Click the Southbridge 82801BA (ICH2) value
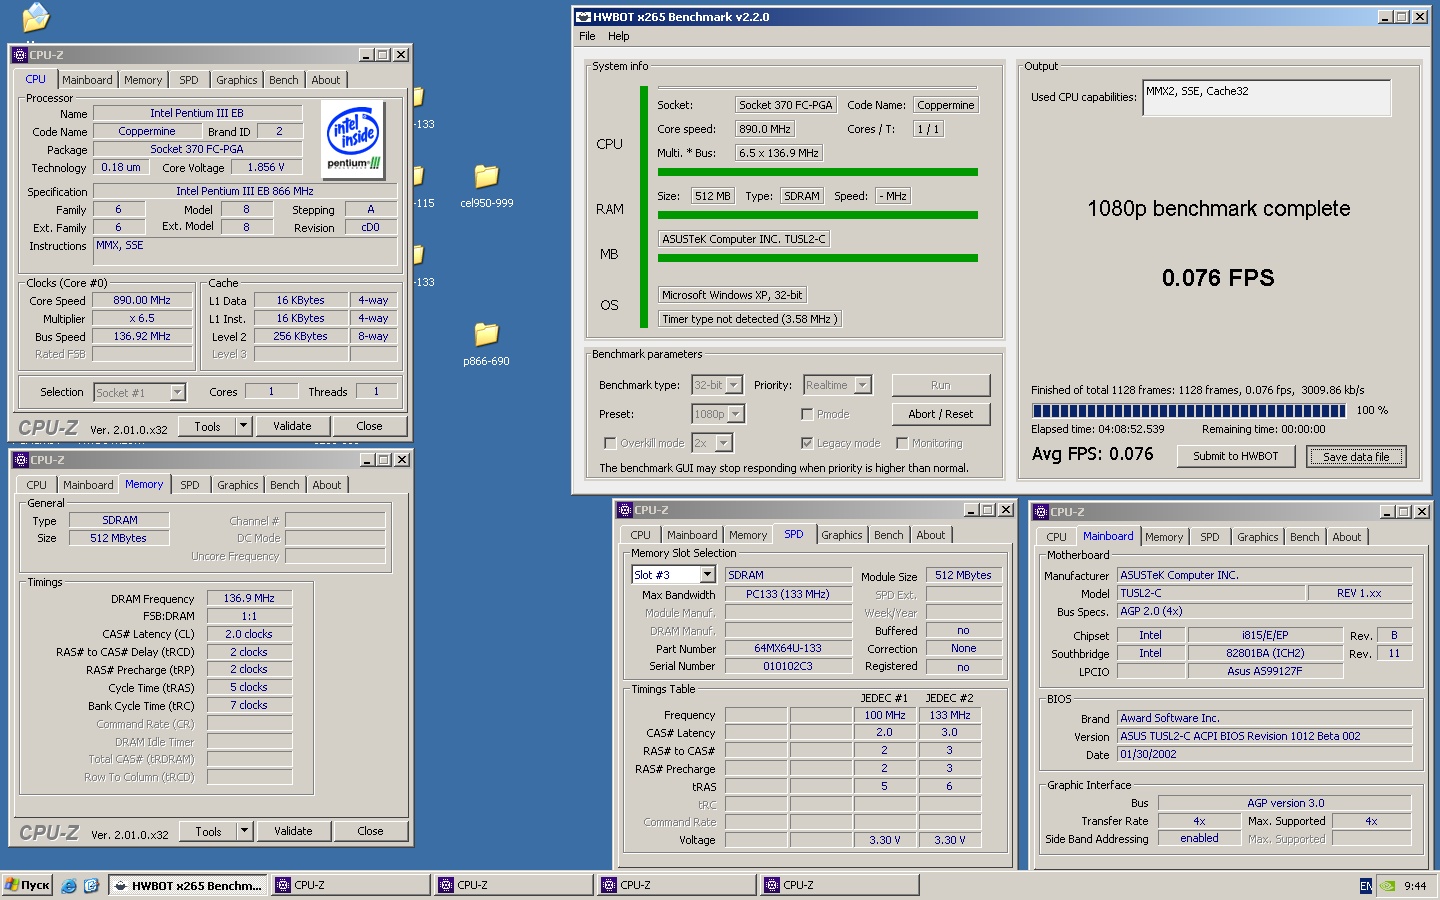Image resolution: width=1440 pixels, height=900 pixels. [1265, 653]
